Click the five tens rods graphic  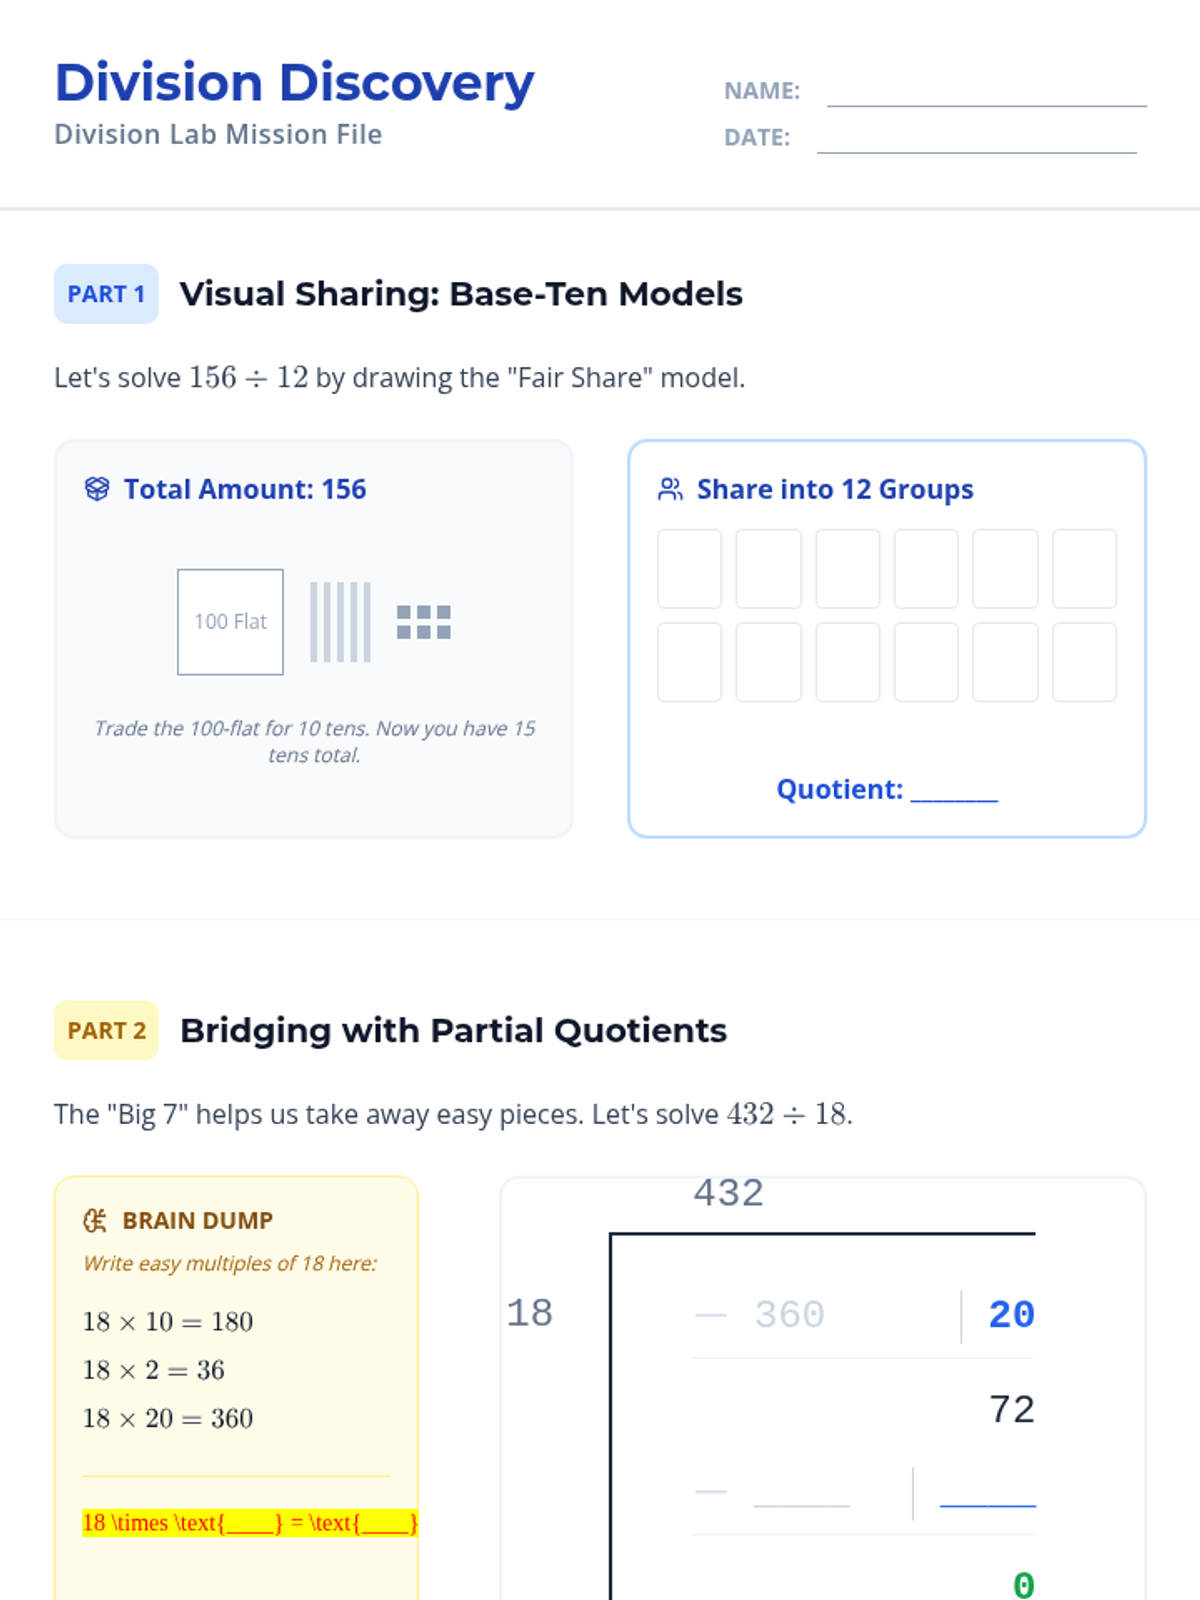click(x=340, y=622)
